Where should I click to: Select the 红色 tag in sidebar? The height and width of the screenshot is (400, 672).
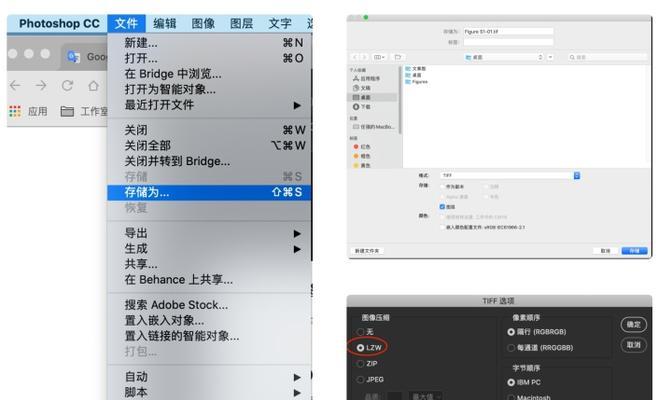pyautogui.click(x=361, y=147)
